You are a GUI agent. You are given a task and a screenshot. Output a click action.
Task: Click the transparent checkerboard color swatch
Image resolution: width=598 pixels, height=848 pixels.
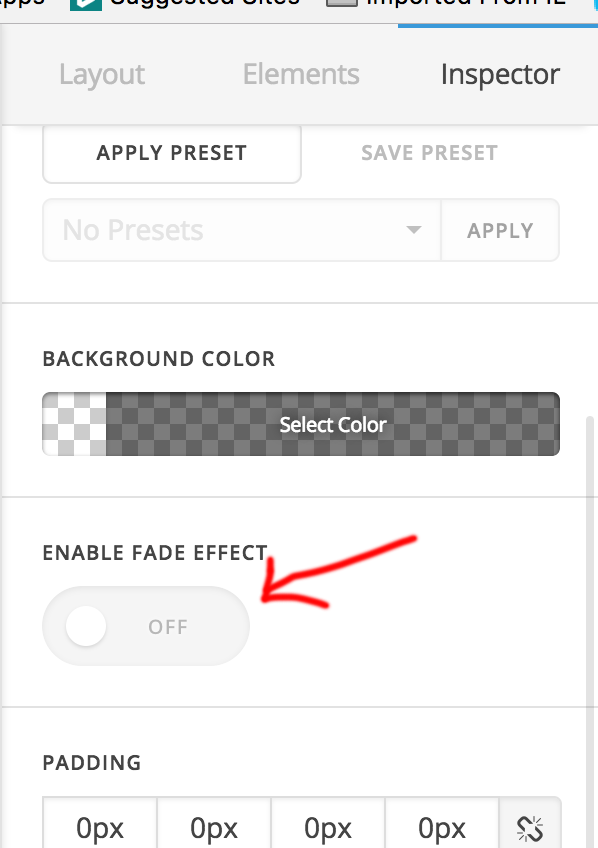pos(75,424)
